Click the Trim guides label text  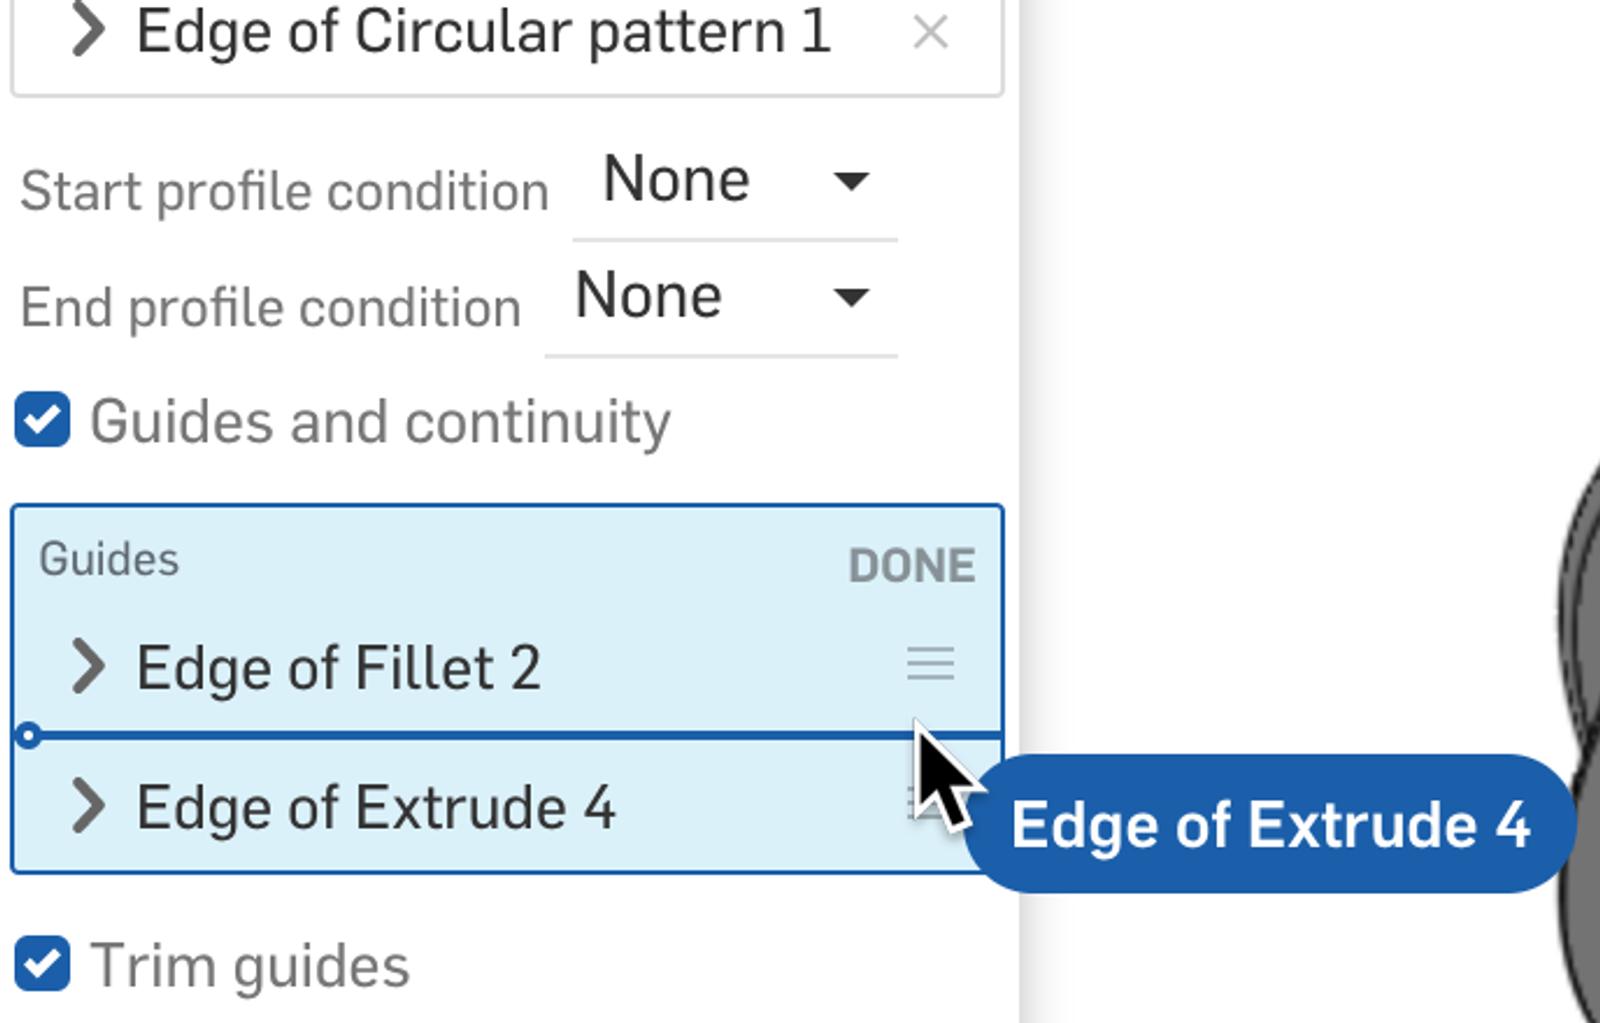[x=250, y=966]
